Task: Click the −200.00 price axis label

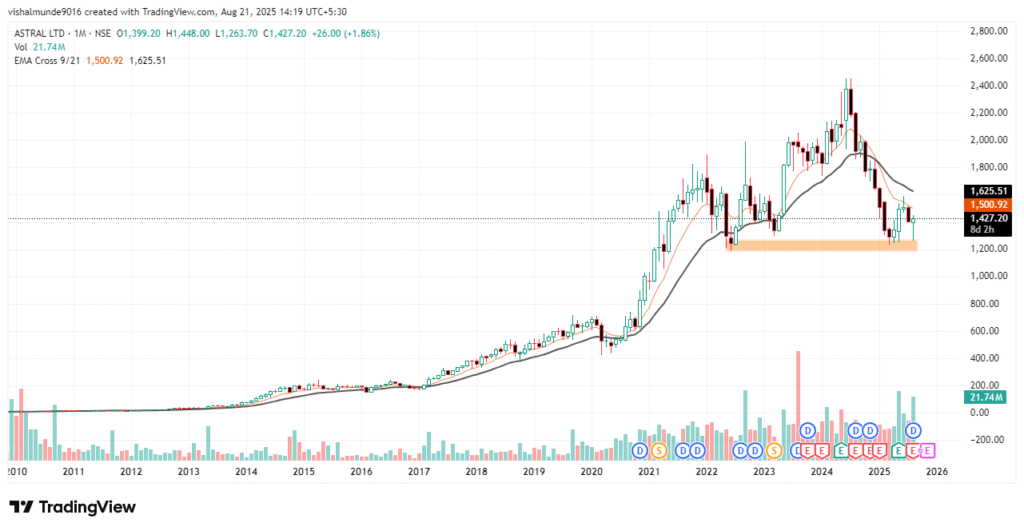Action: click(987, 440)
